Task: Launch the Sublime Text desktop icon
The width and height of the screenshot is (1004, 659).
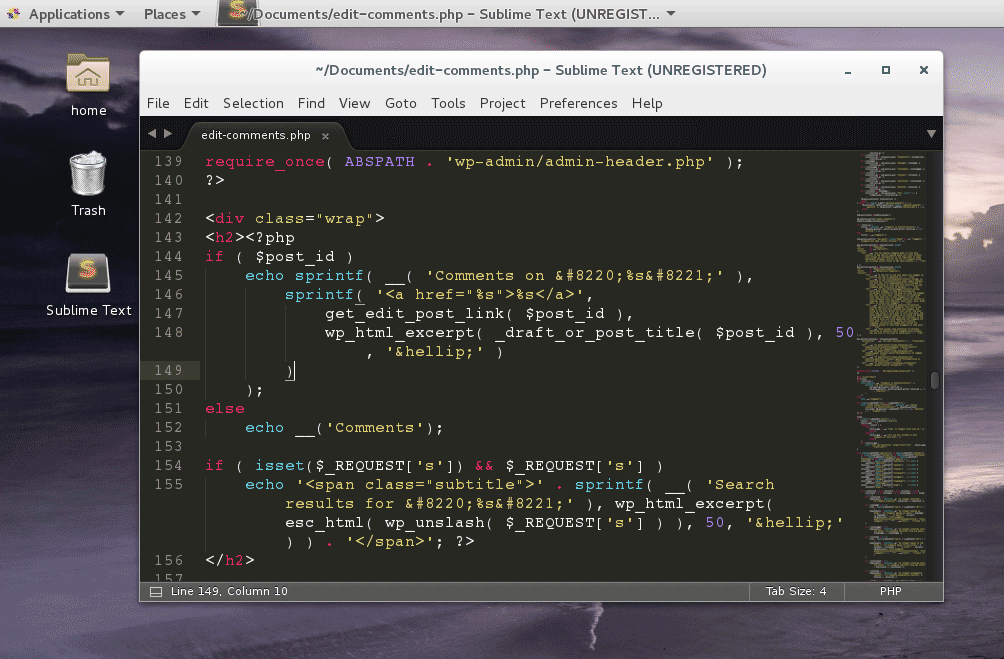Action: click(88, 284)
